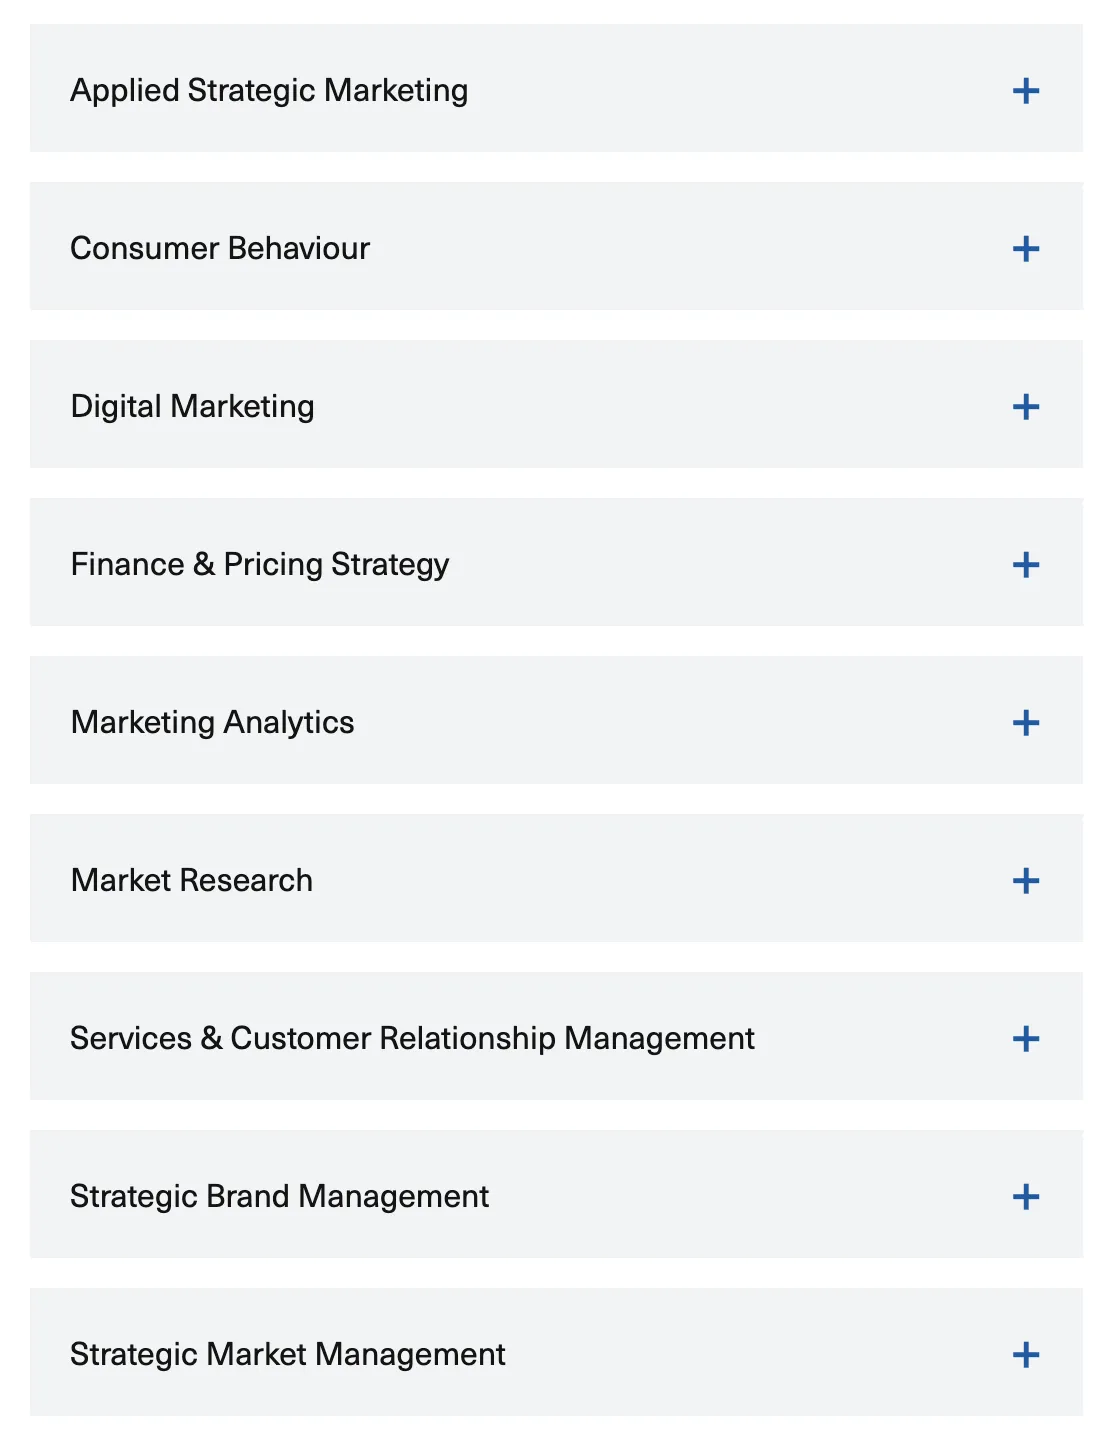The width and height of the screenshot is (1106, 1430).
Task: Tap plus icon for Services & Customer Relationship Management
Action: (x=1026, y=1039)
